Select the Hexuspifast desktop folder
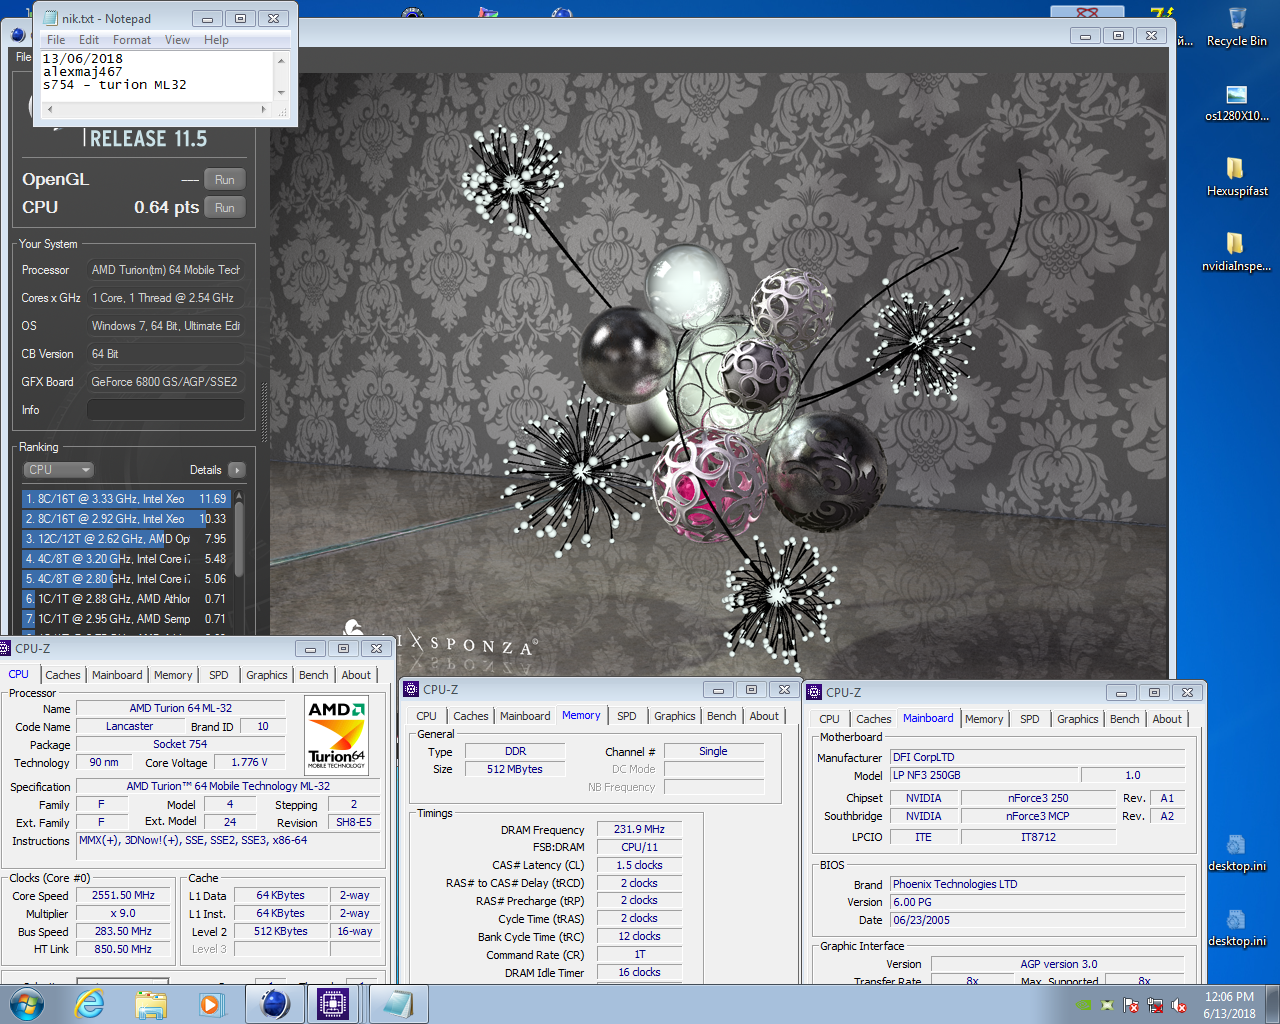 tap(1236, 177)
